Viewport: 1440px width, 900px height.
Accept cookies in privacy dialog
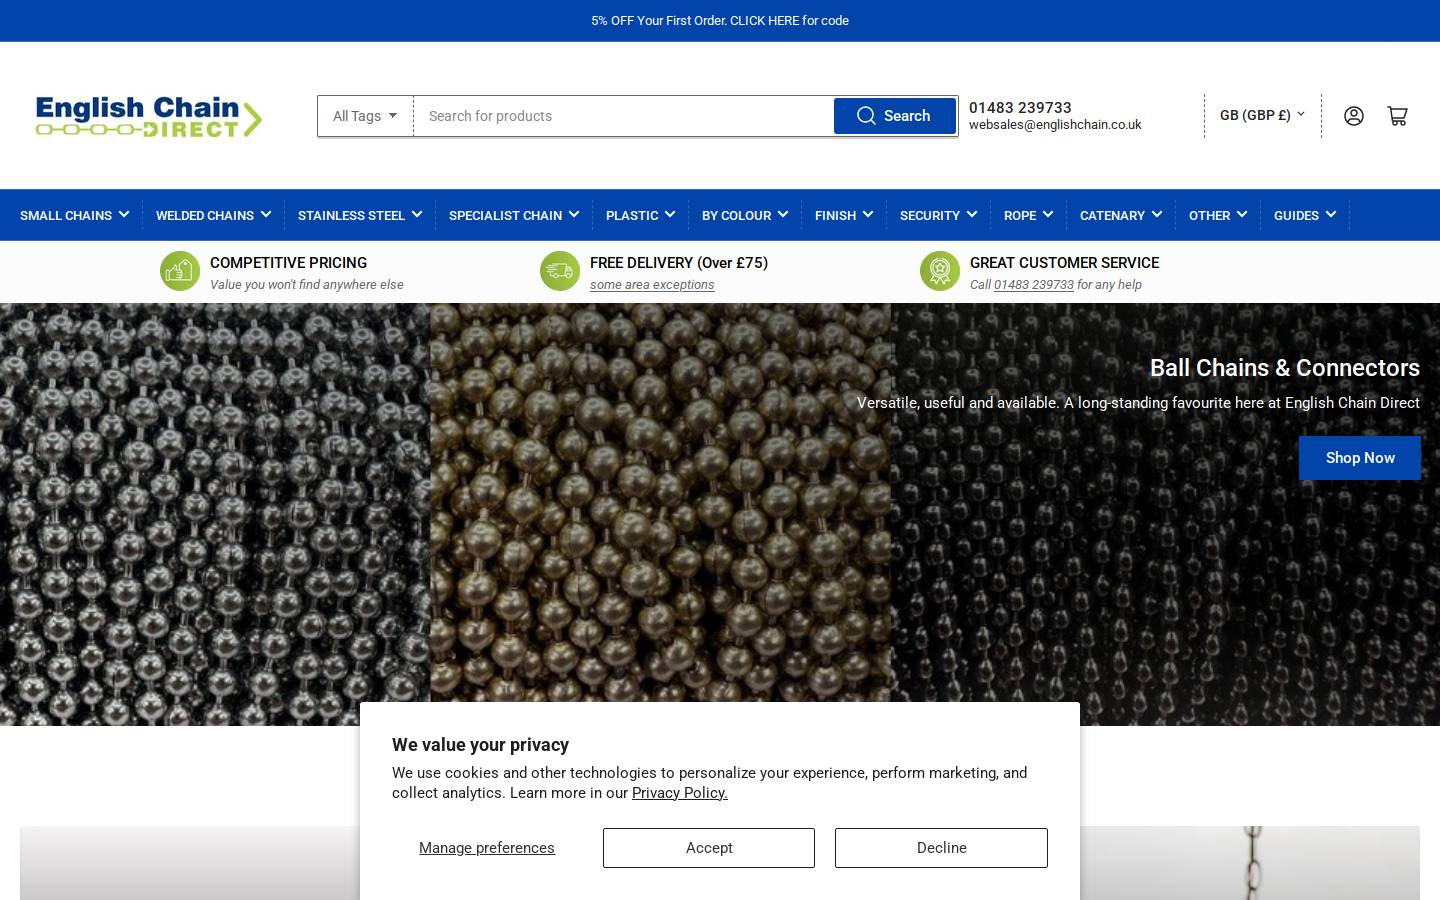[x=709, y=848]
